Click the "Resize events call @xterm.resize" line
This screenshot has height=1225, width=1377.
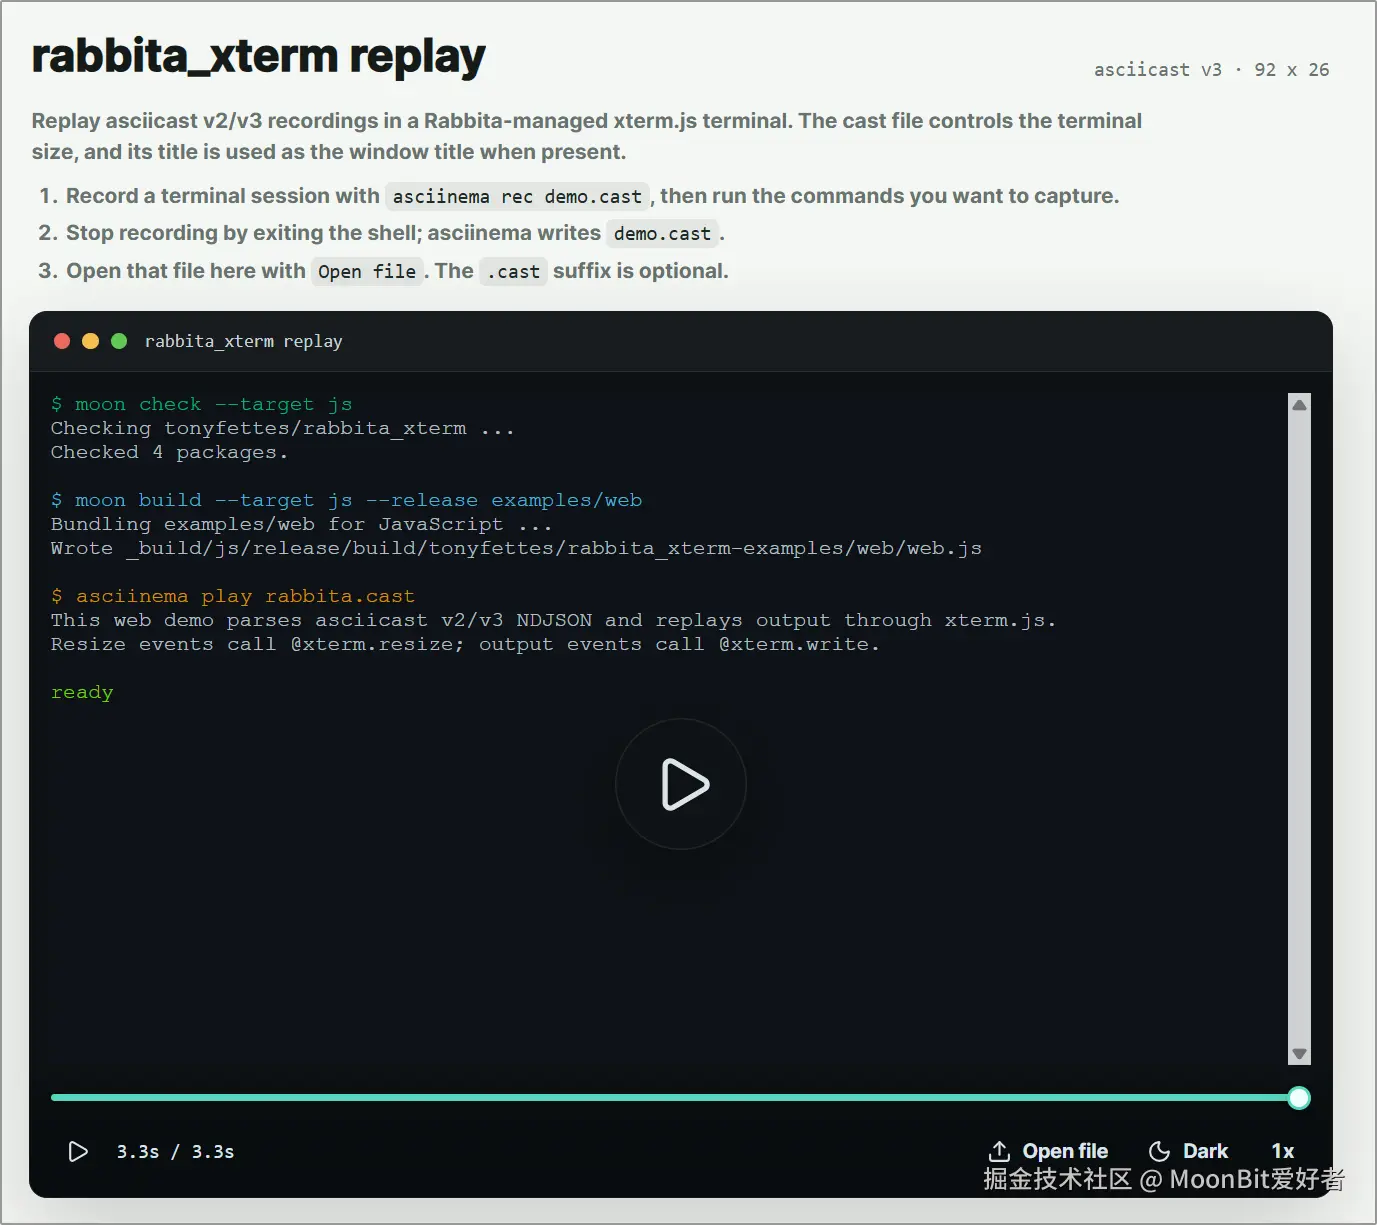[x=465, y=644]
